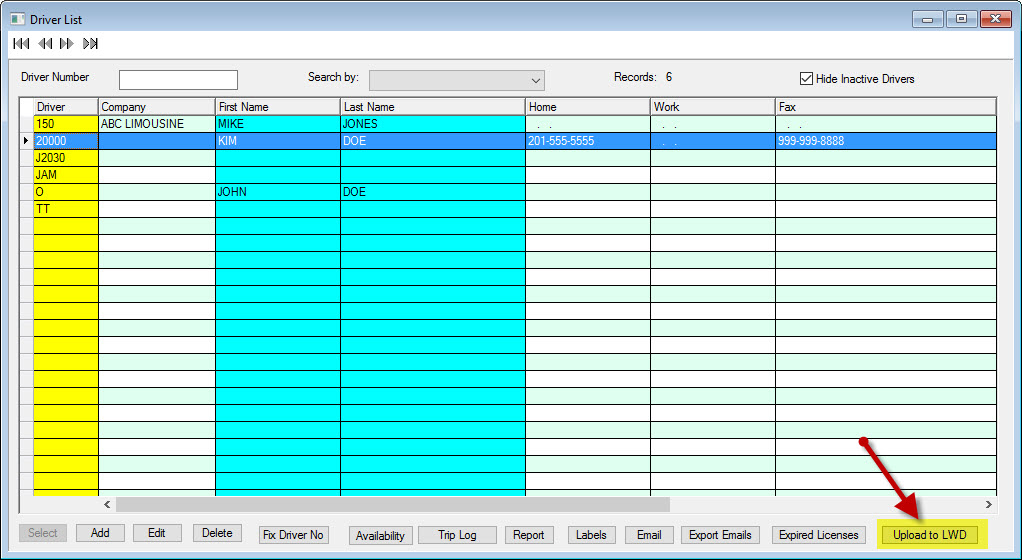1022x560 pixels.
Task: Select driver J2030 row cell
Action: point(66,158)
